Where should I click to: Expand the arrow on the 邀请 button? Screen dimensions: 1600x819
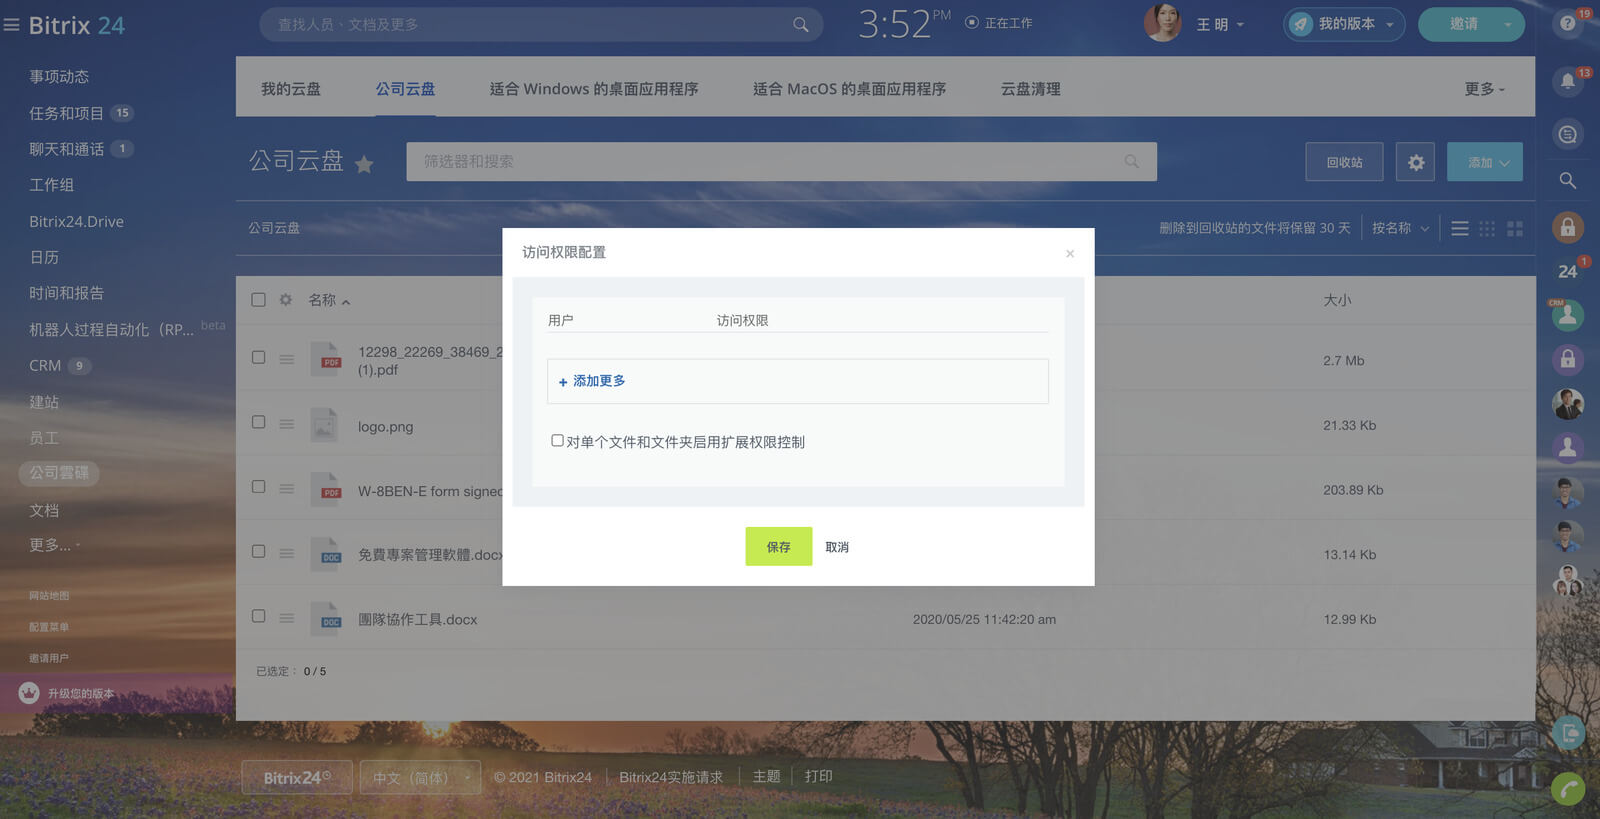1507,25
